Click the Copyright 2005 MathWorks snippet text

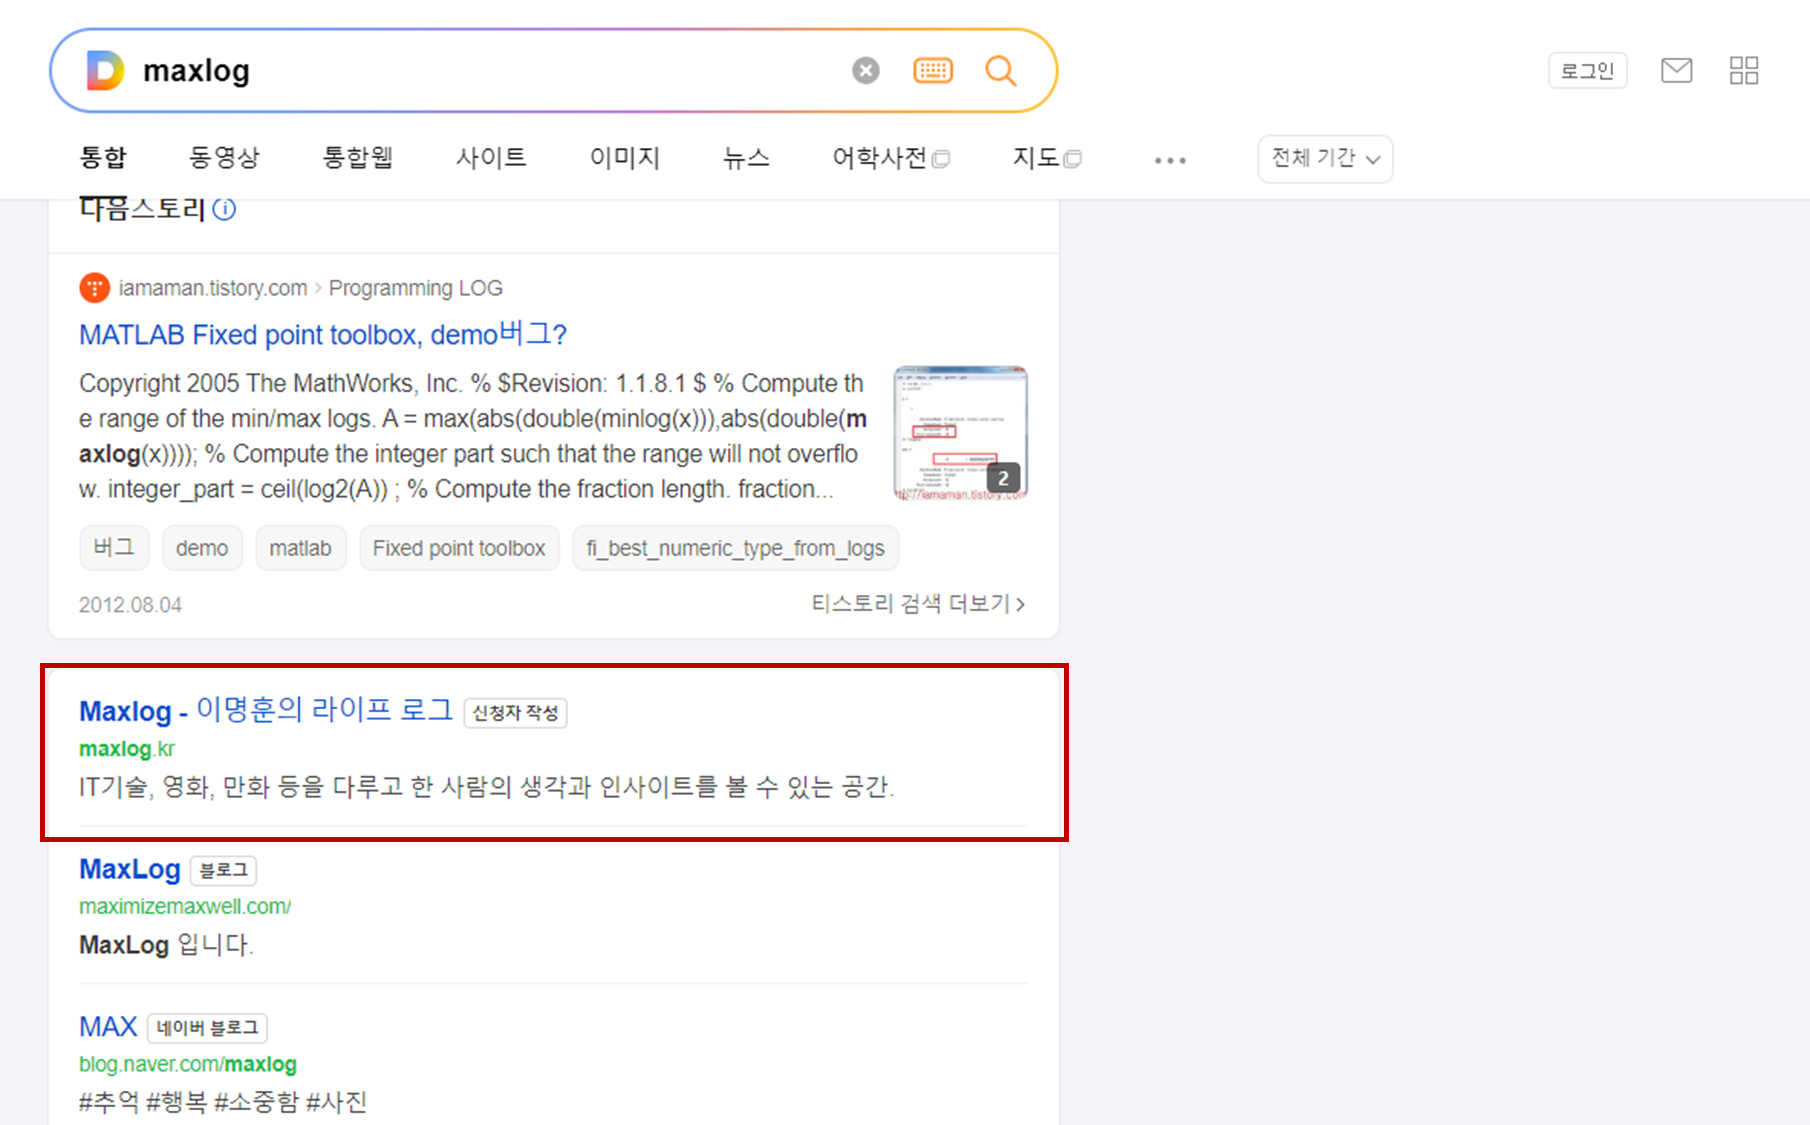coord(473,436)
